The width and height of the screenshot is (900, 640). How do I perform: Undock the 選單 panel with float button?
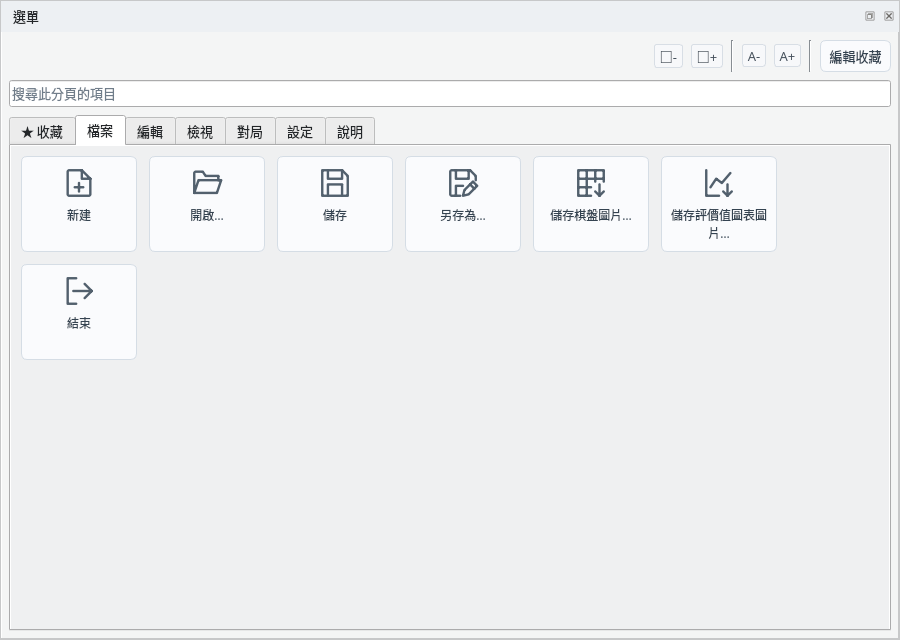click(x=870, y=16)
